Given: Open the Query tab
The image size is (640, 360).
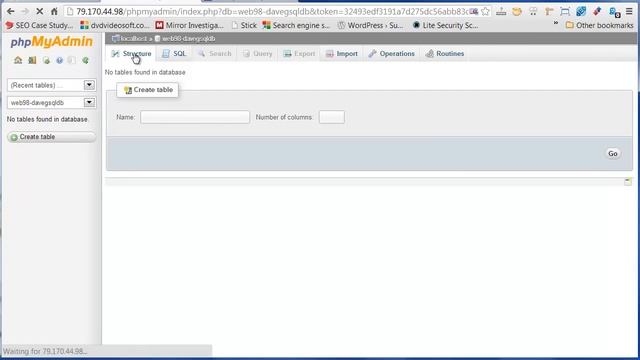Looking at the screenshot, I should [x=257, y=54].
